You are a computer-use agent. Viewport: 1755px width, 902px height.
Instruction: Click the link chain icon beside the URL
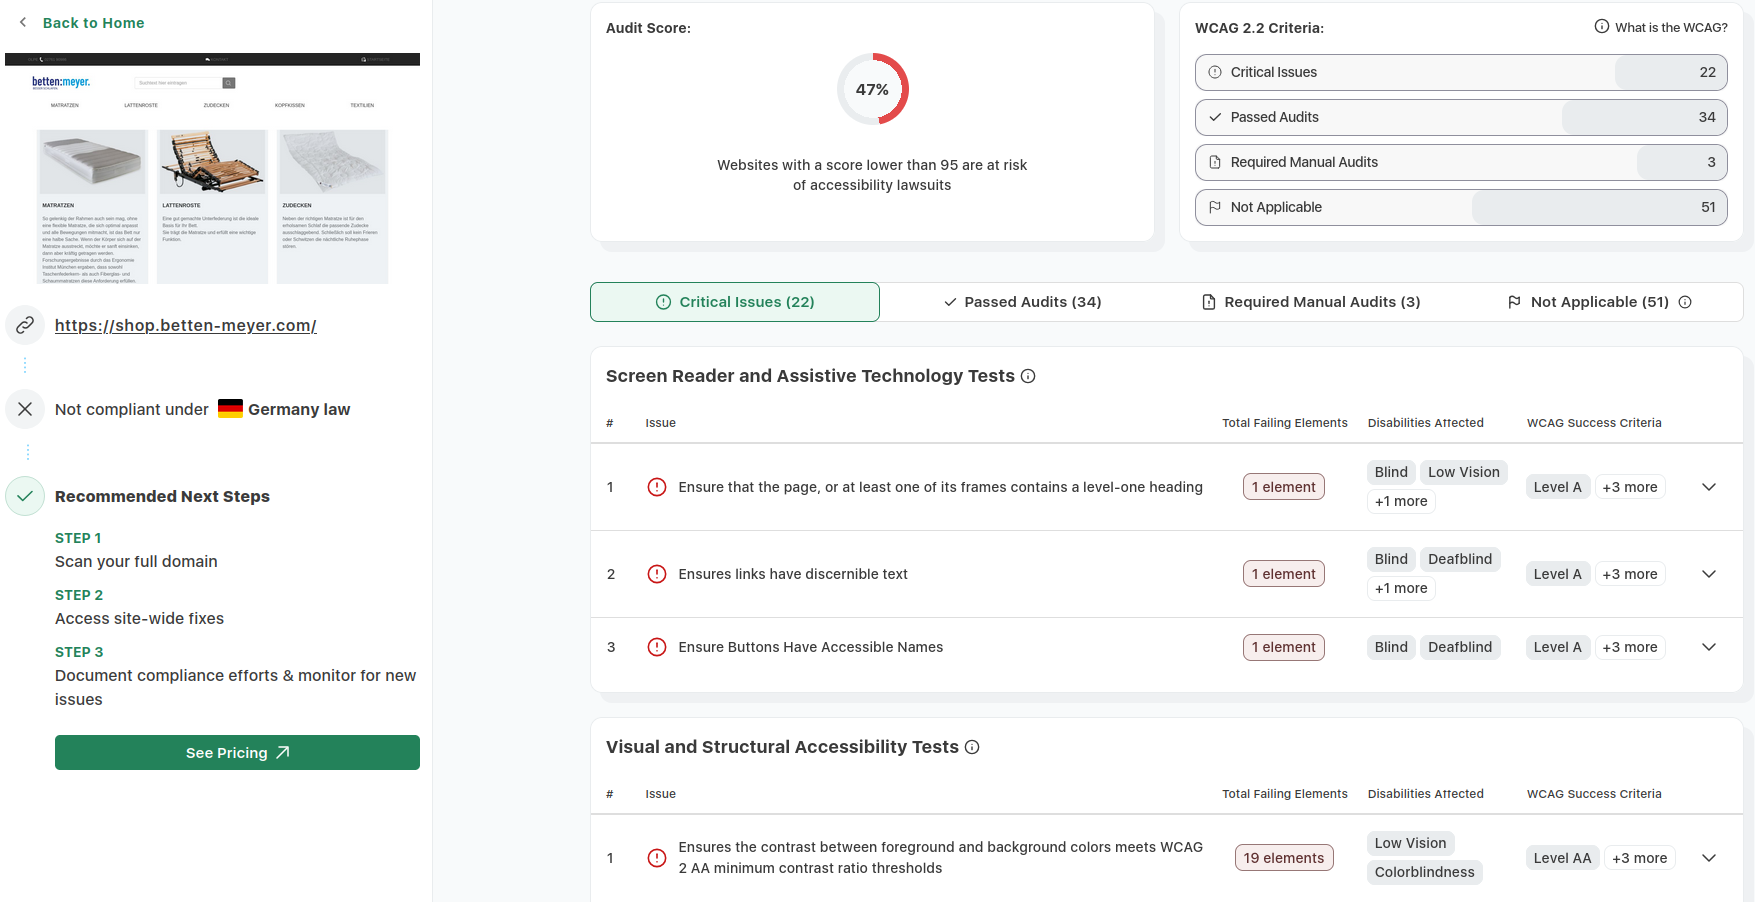(x=25, y=325)
